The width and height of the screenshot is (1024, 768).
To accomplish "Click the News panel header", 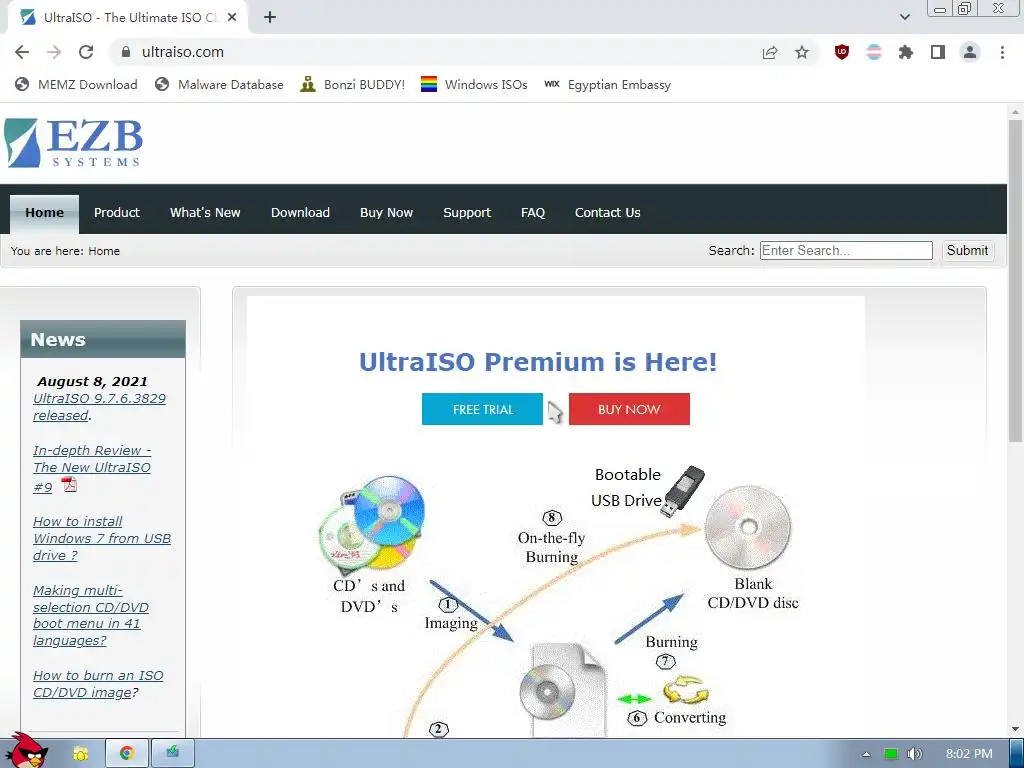I will (103, 339).
